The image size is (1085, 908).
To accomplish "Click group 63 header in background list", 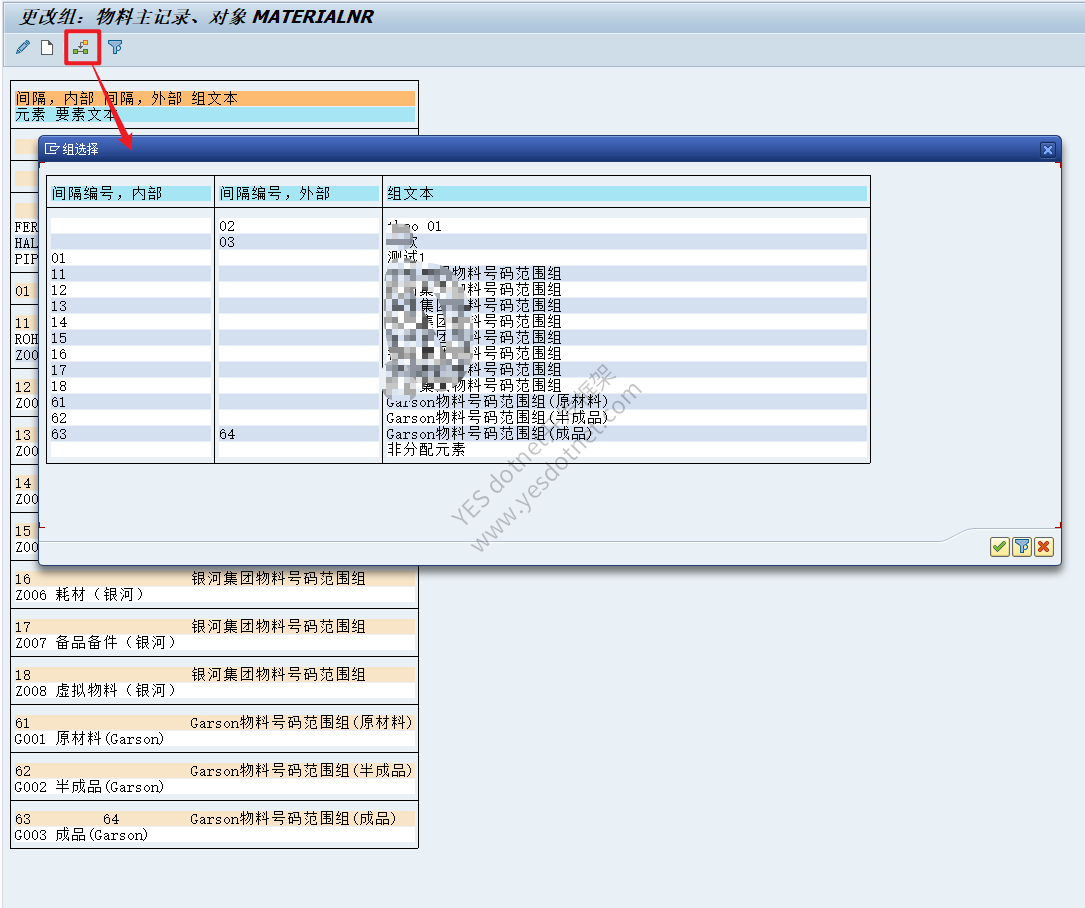I will [x=215, y=819].
